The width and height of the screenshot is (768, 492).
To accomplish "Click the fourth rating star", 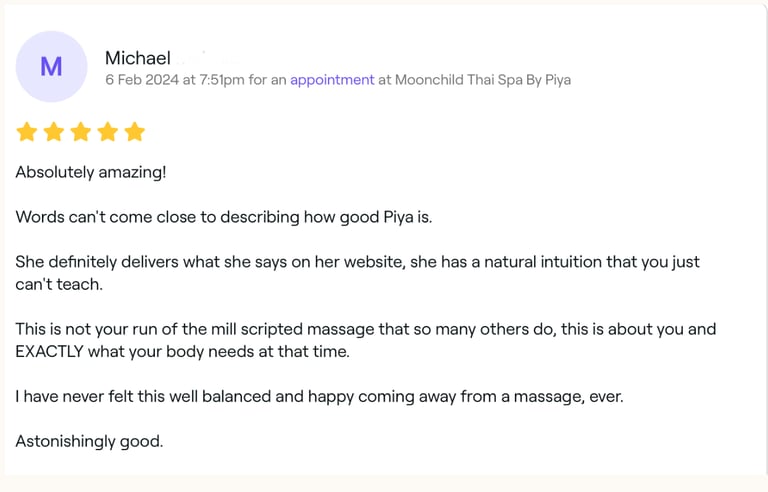I will coord(107,132).
